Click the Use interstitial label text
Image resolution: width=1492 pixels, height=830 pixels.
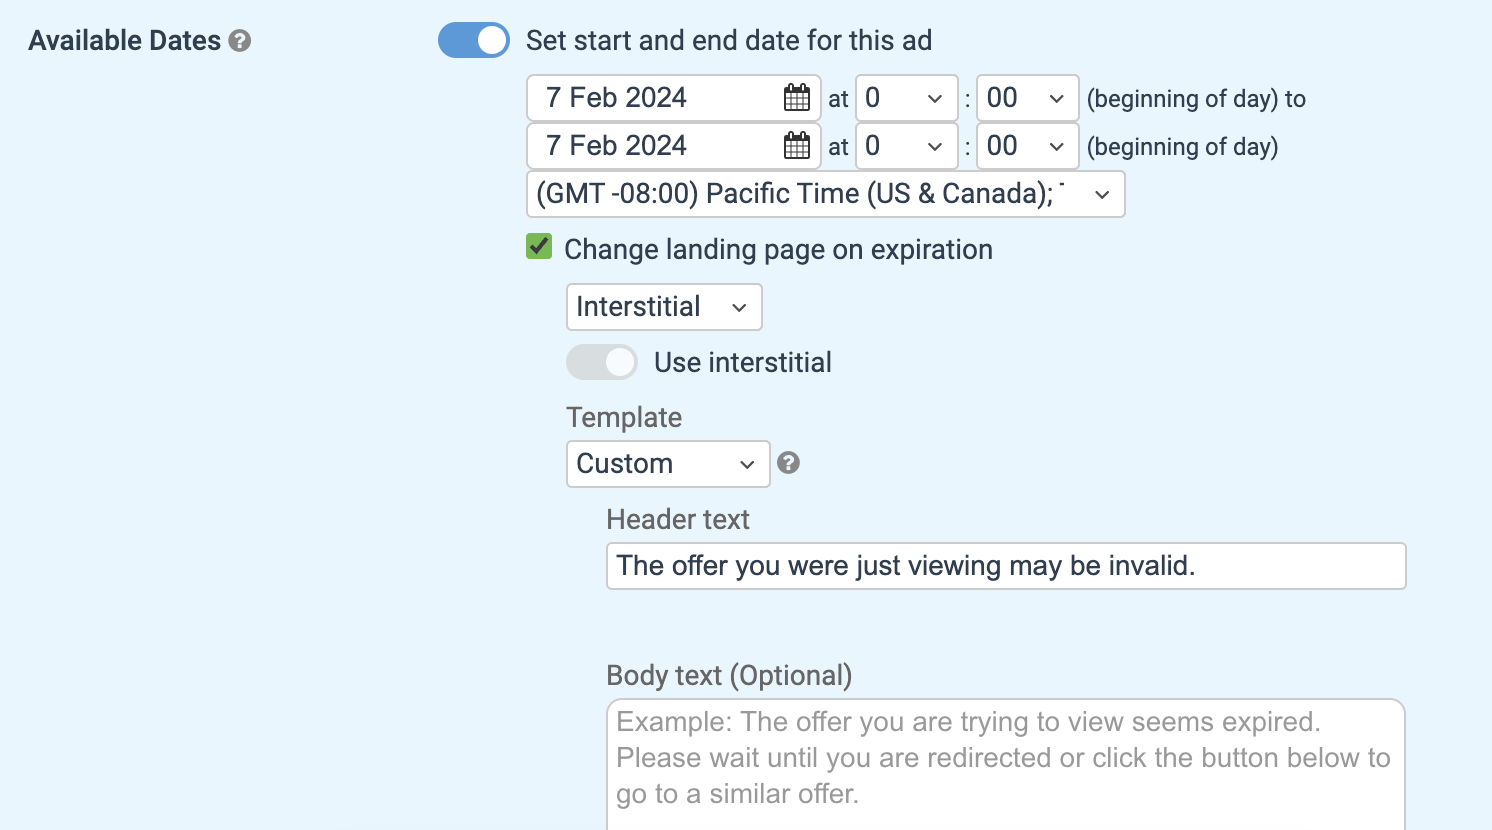pyautogui.click(x=743, y=363)
